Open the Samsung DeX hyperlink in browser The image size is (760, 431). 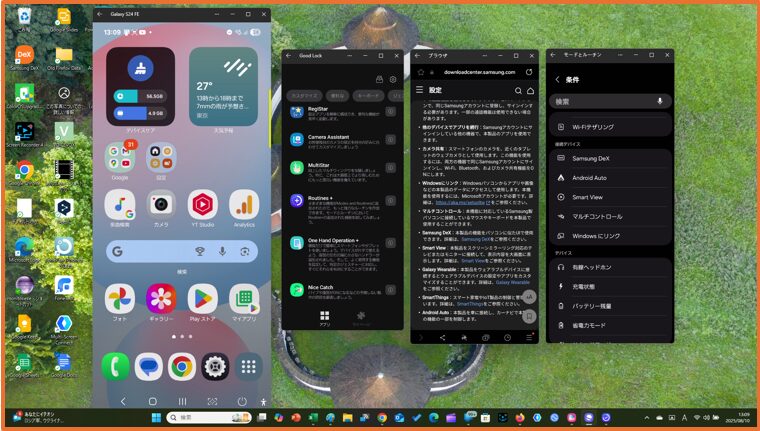click(x=477, y=239)
